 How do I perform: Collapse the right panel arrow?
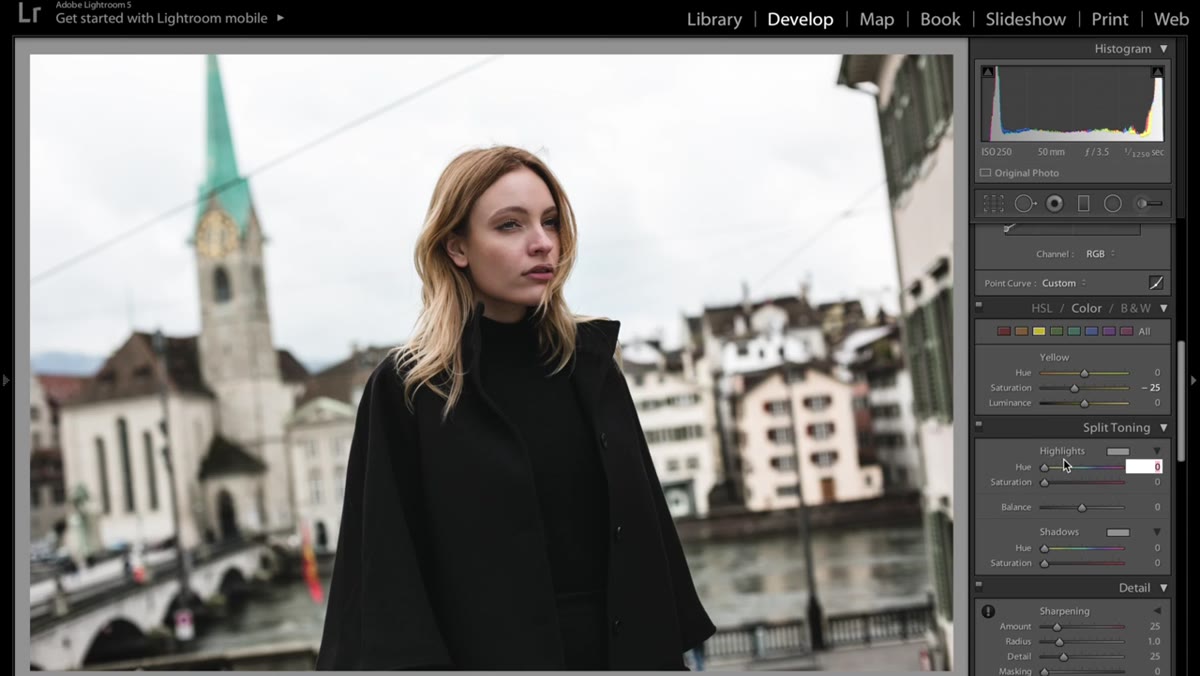pyautogui.click(x=1193, y=380)
